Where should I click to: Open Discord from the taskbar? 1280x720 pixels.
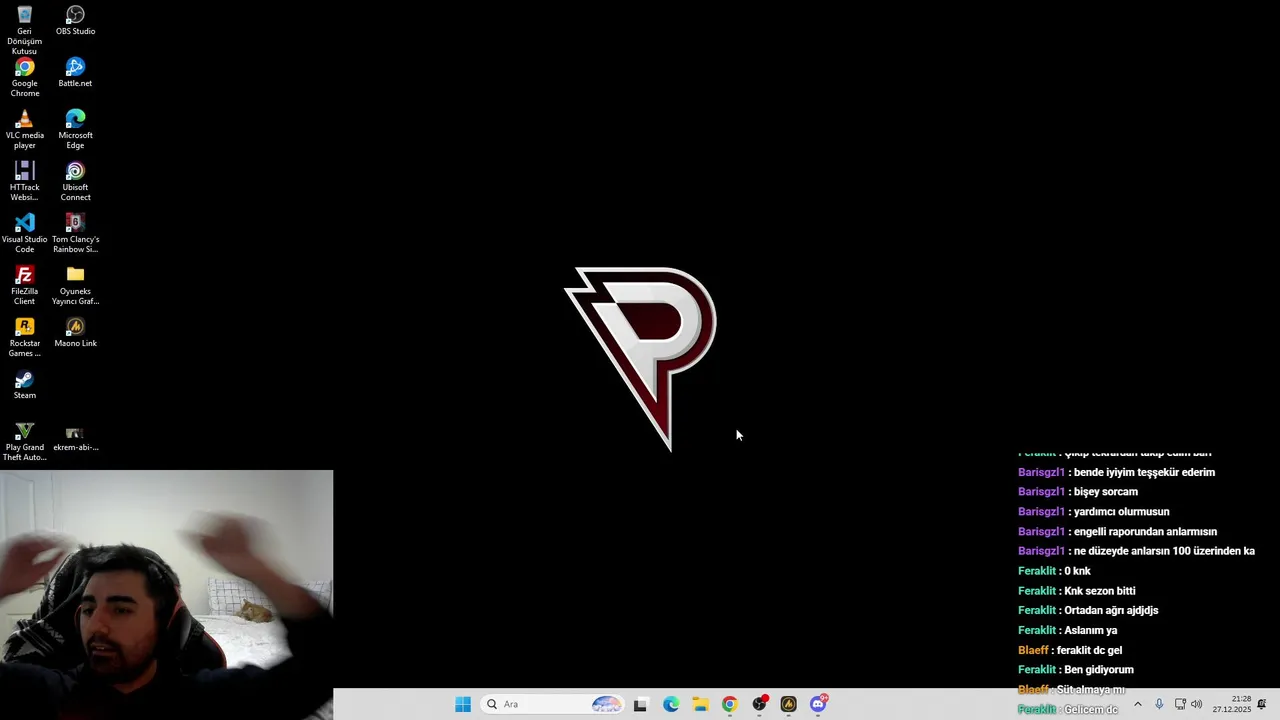click(818, 704)
